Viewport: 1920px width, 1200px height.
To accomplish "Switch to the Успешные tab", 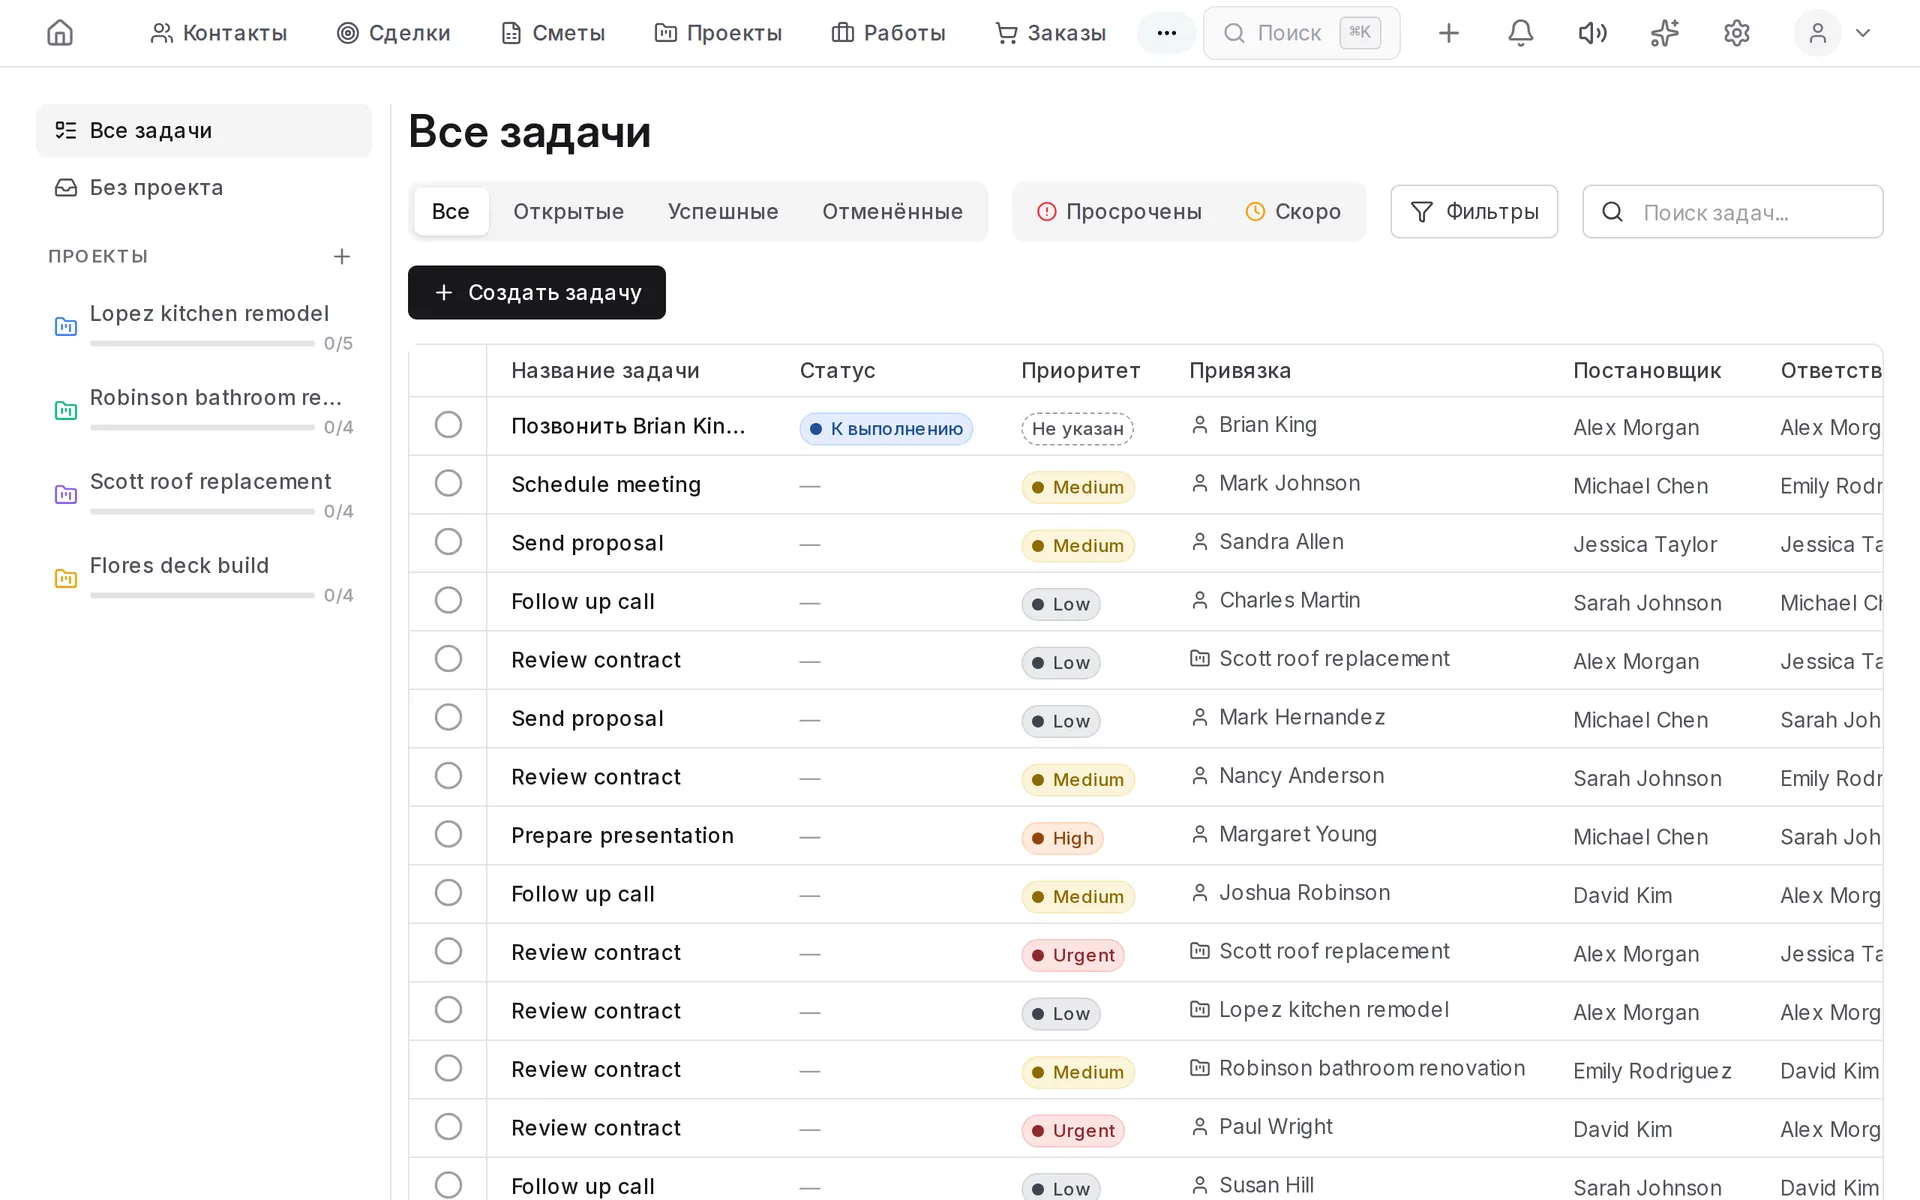I will coord(723,212).
